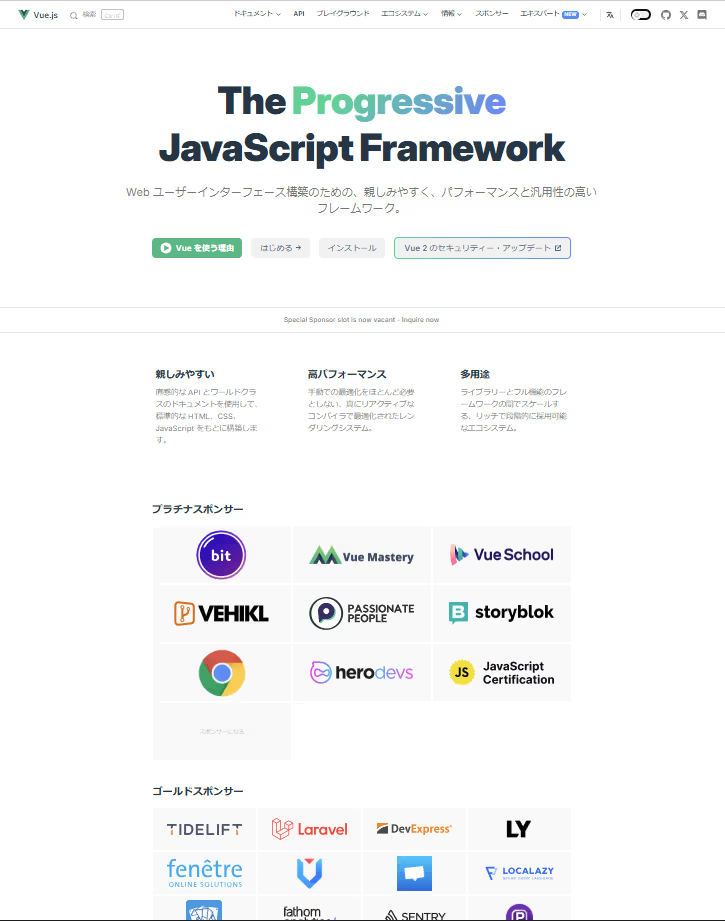
Task: Open the TIDELIFT gold sponsor logo
Action: (204, 829)
